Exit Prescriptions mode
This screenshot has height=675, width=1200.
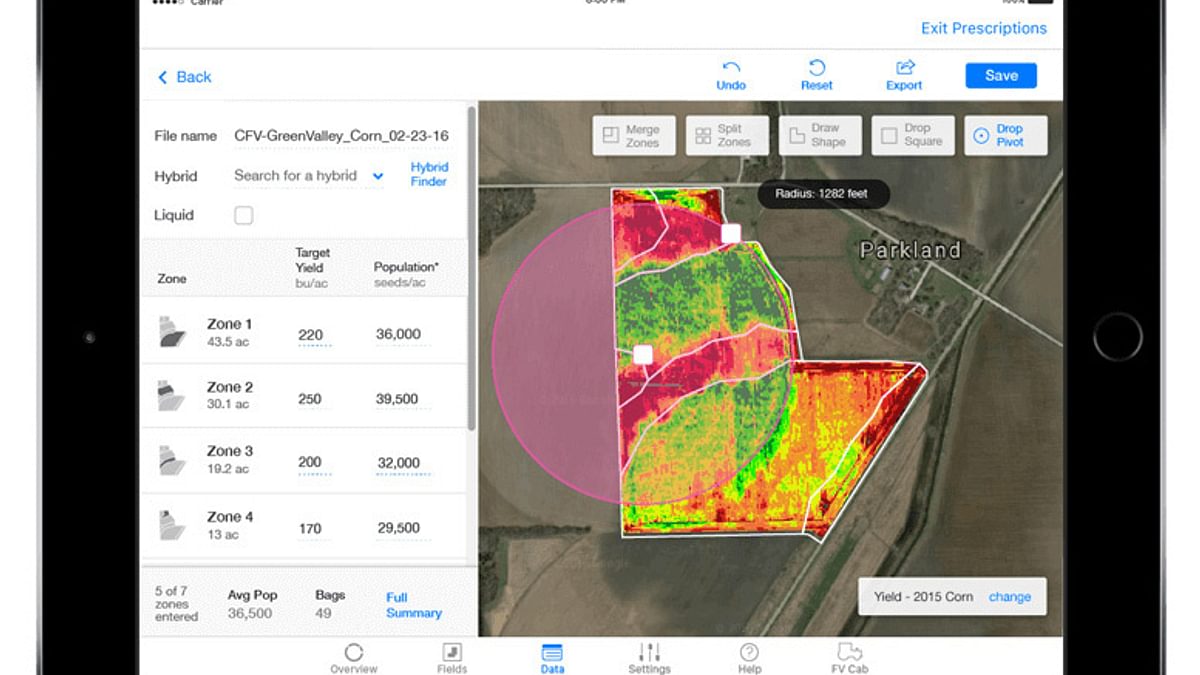[984, 28]
